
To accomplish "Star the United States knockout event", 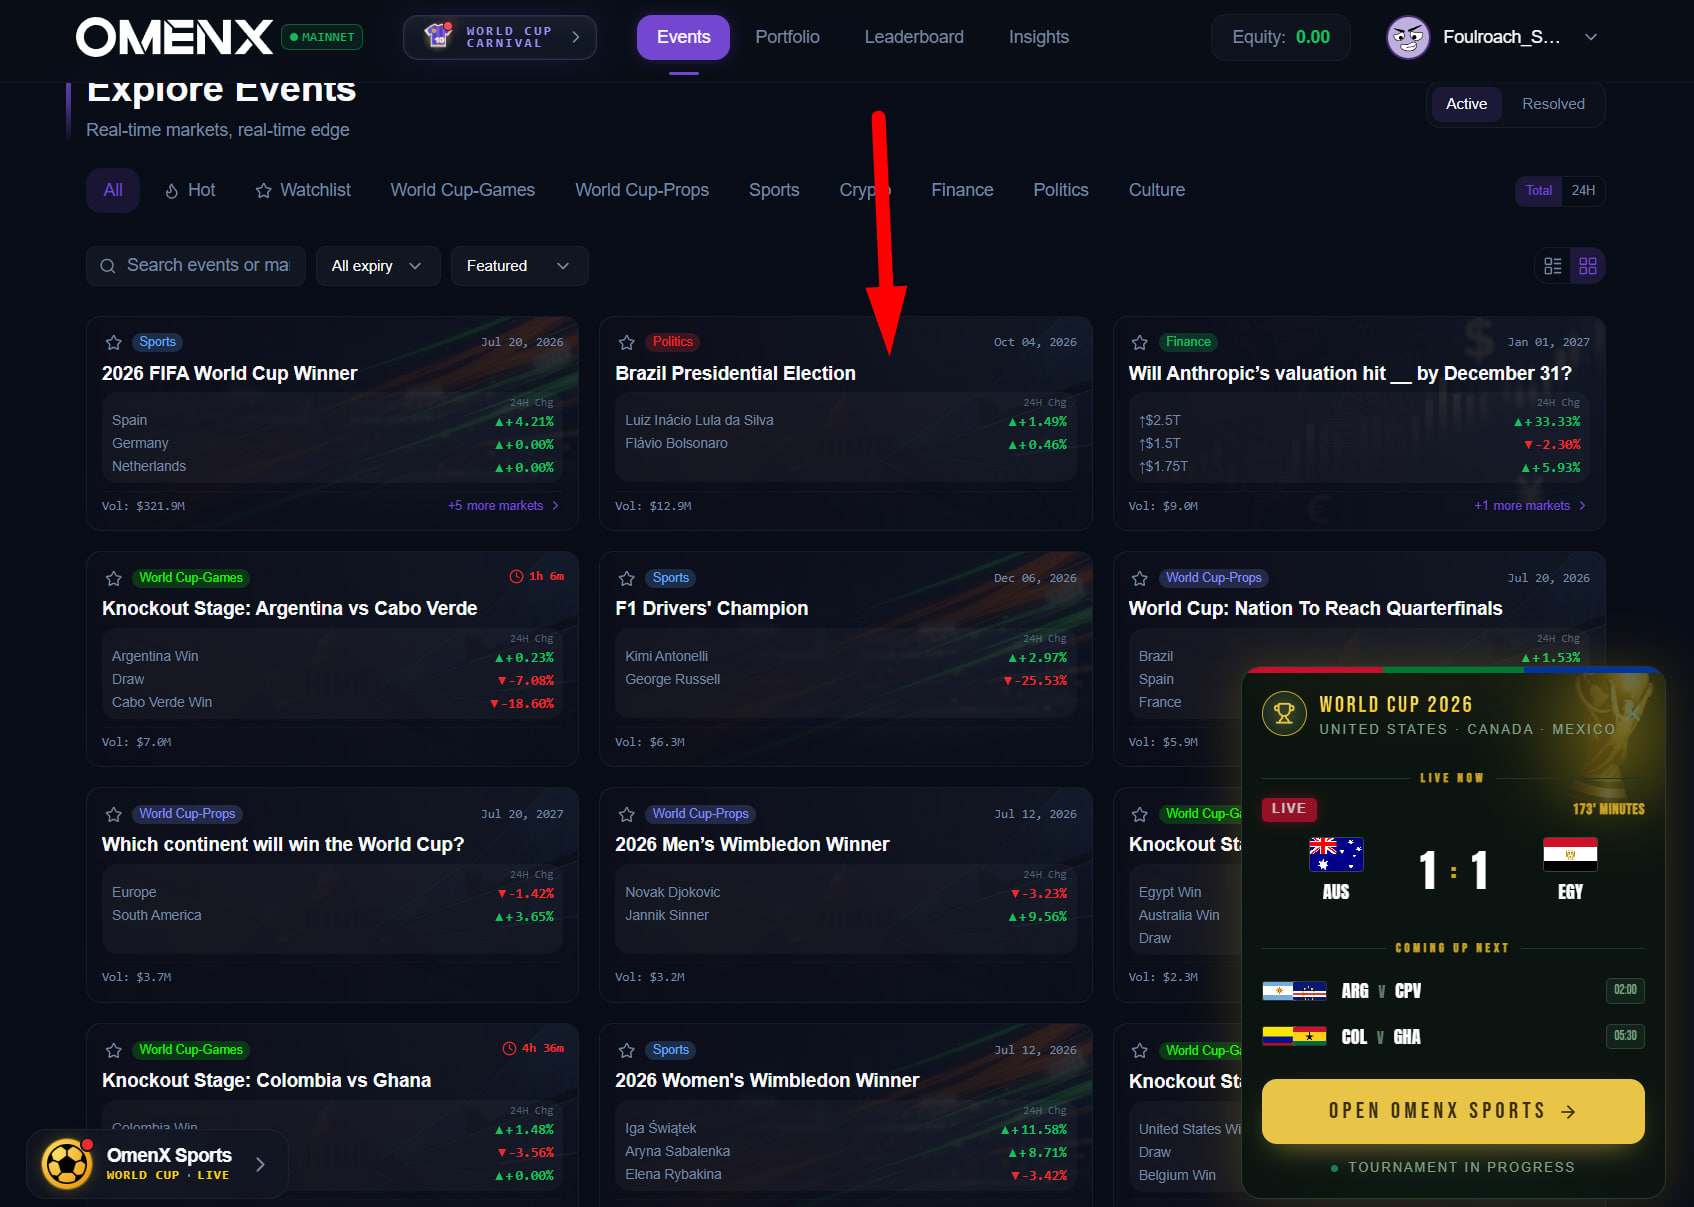I will 1139,1050.
